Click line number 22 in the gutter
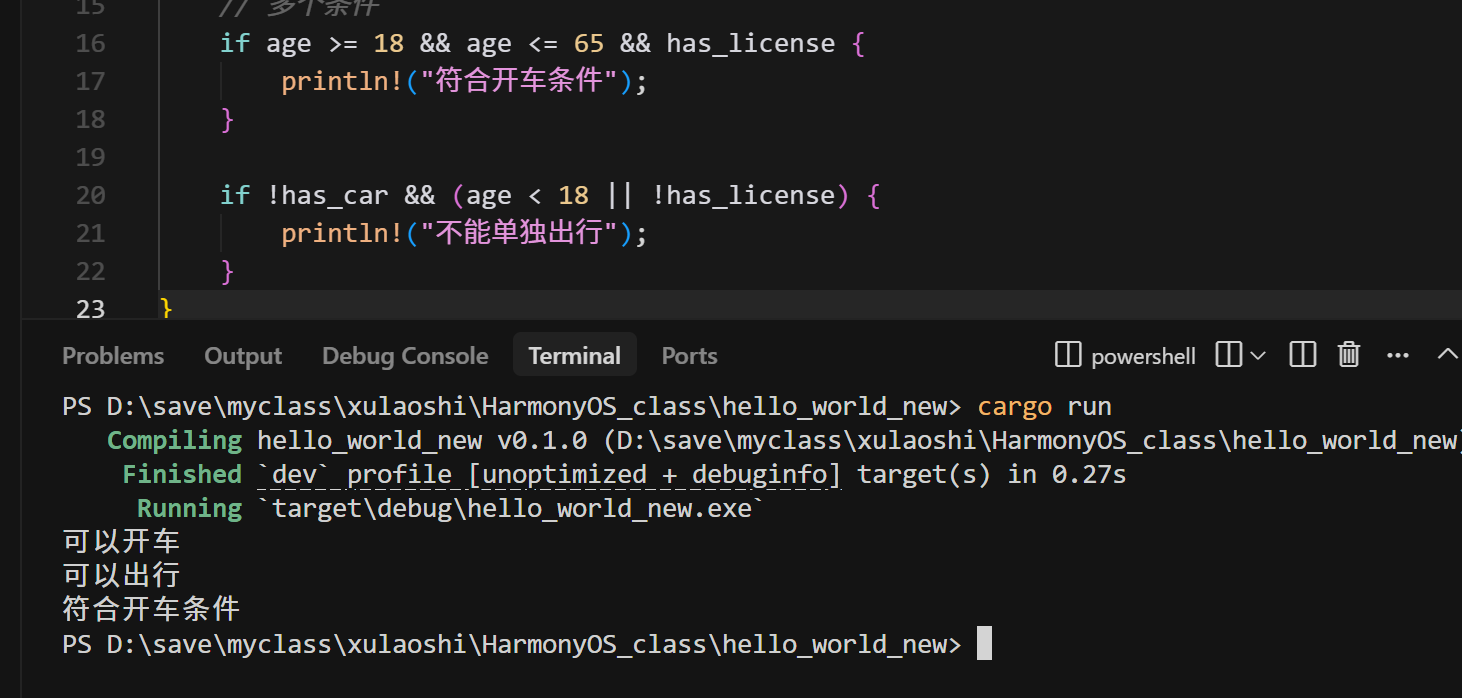 pos(90,271)
